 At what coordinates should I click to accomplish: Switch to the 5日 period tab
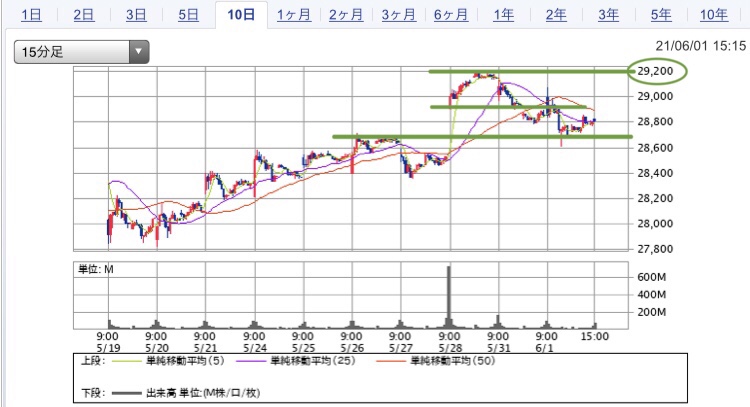click(x=188, y=15)
